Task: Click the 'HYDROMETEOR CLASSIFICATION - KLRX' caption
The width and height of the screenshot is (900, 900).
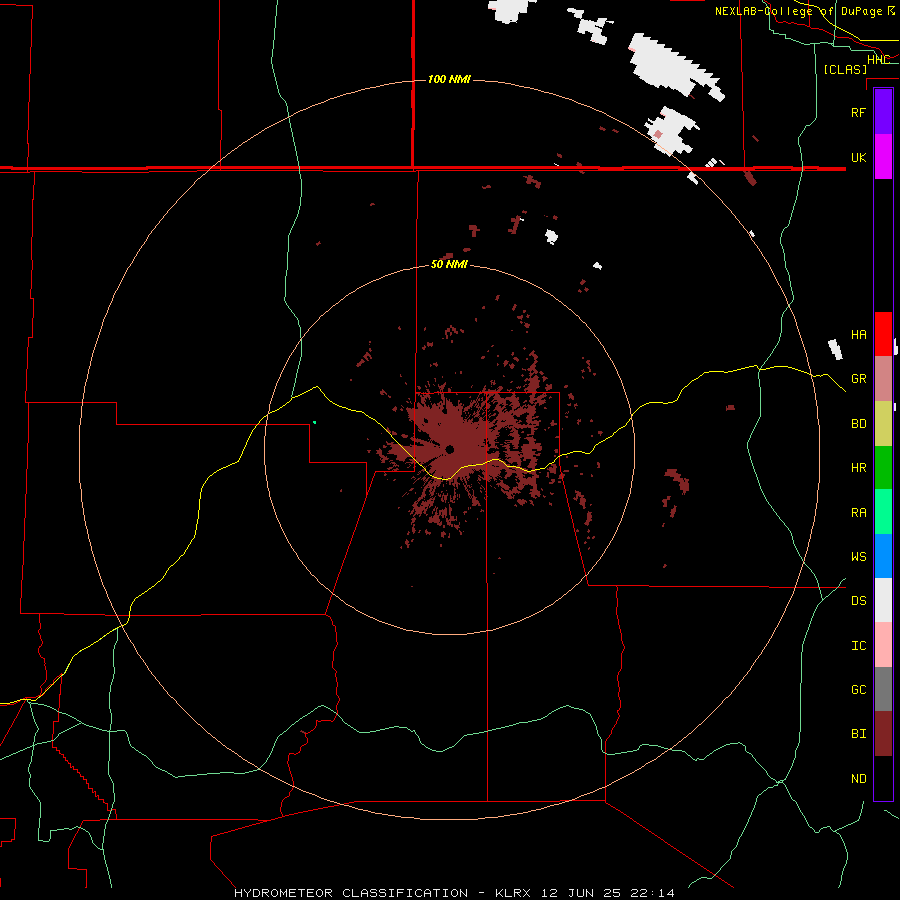Action: pos(382,893)
